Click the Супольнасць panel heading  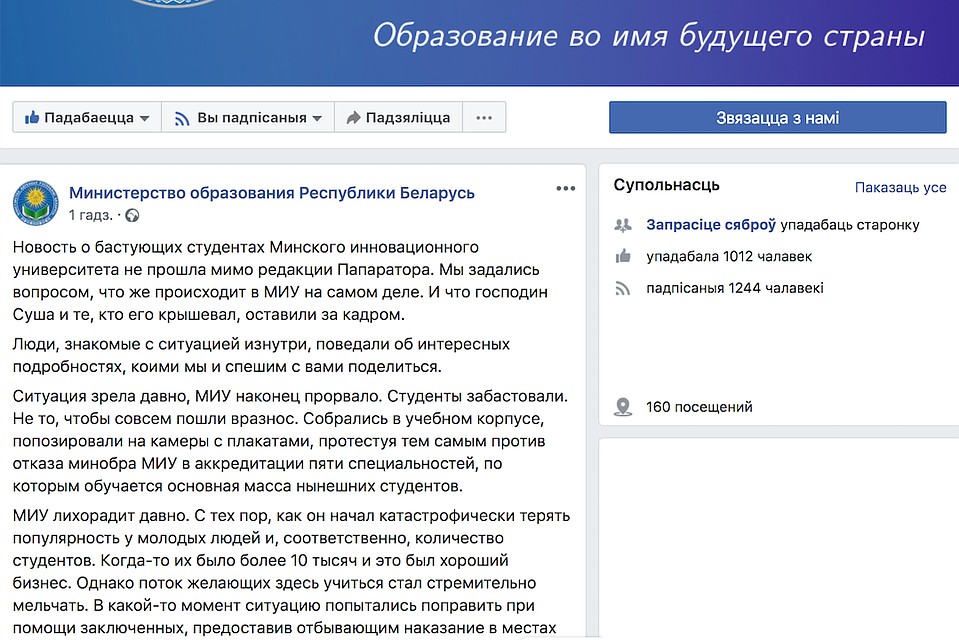click(667, 185)
